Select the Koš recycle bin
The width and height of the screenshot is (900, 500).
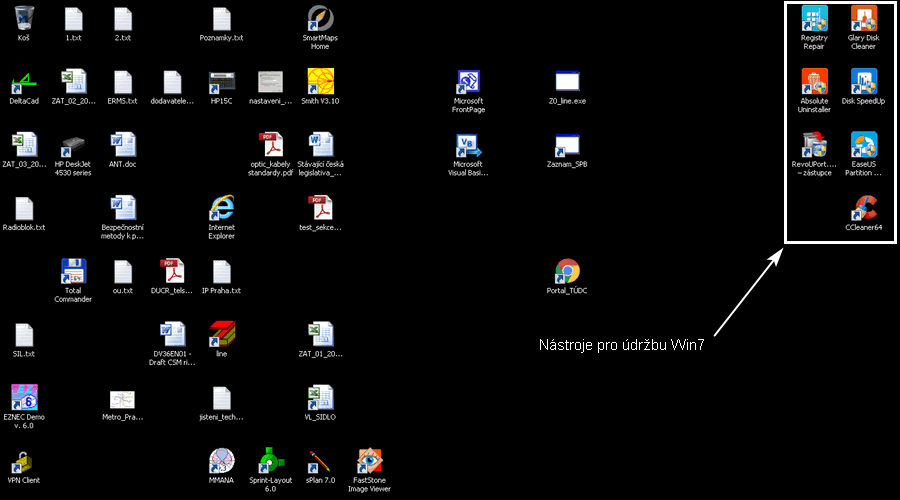24,19
